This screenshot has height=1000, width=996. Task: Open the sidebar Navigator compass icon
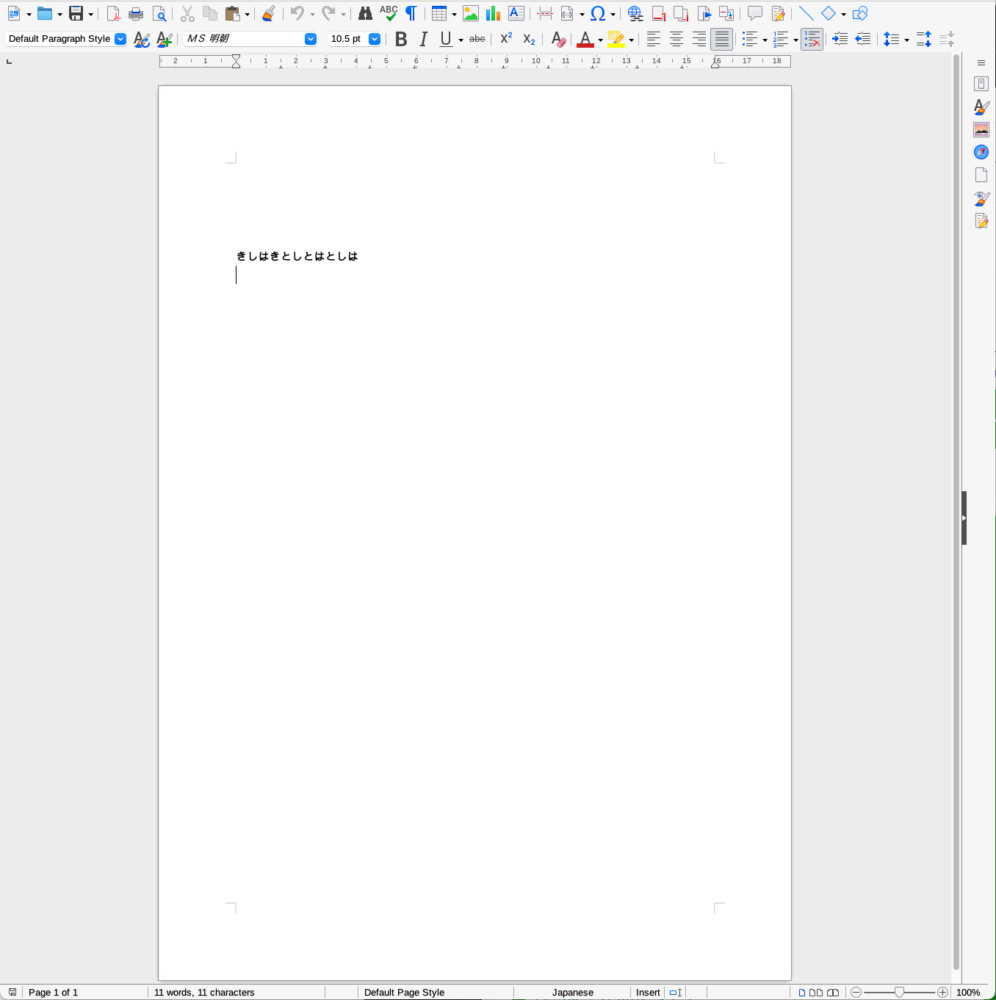(x=981, y=152)
